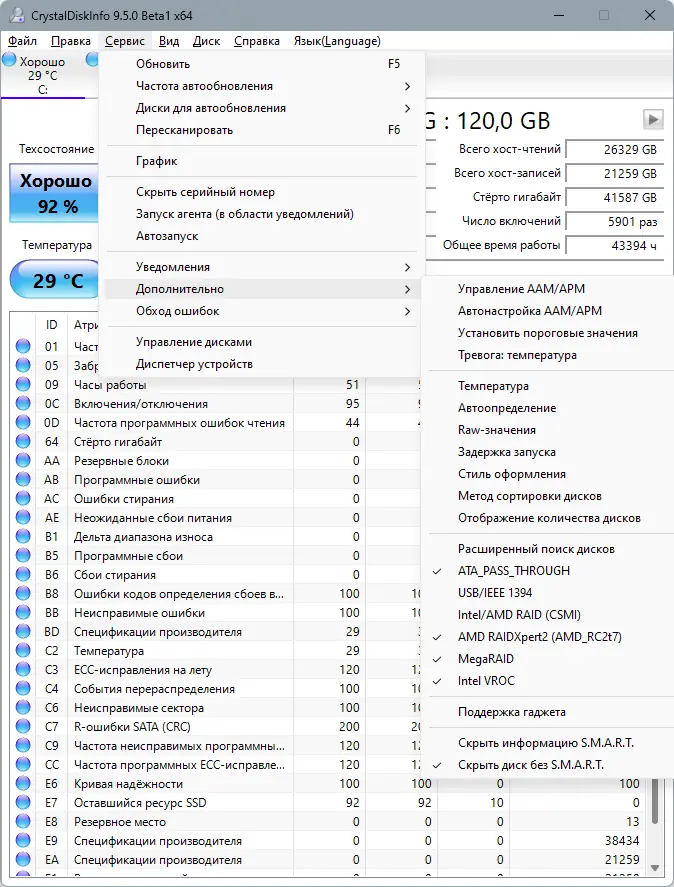Click the status orb for attribute E7
Image resolution: width=674 pixels, height=887 pixels.
pyautogui.click(x=23, y=803)
